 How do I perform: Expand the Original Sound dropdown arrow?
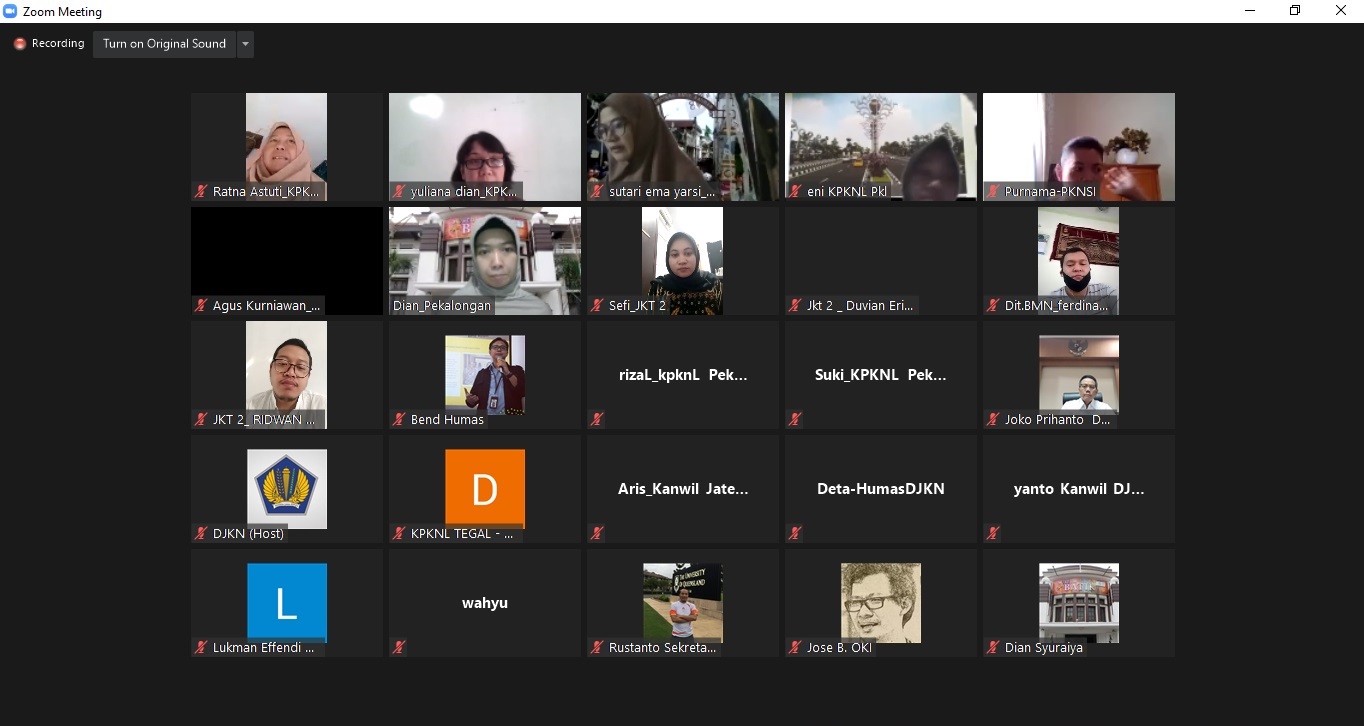click(245, 44)
